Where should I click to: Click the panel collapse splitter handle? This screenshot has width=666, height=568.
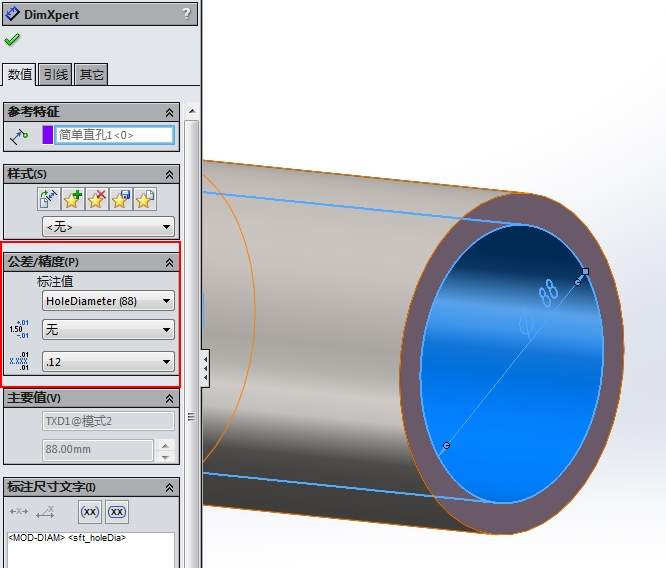(205, 368)
